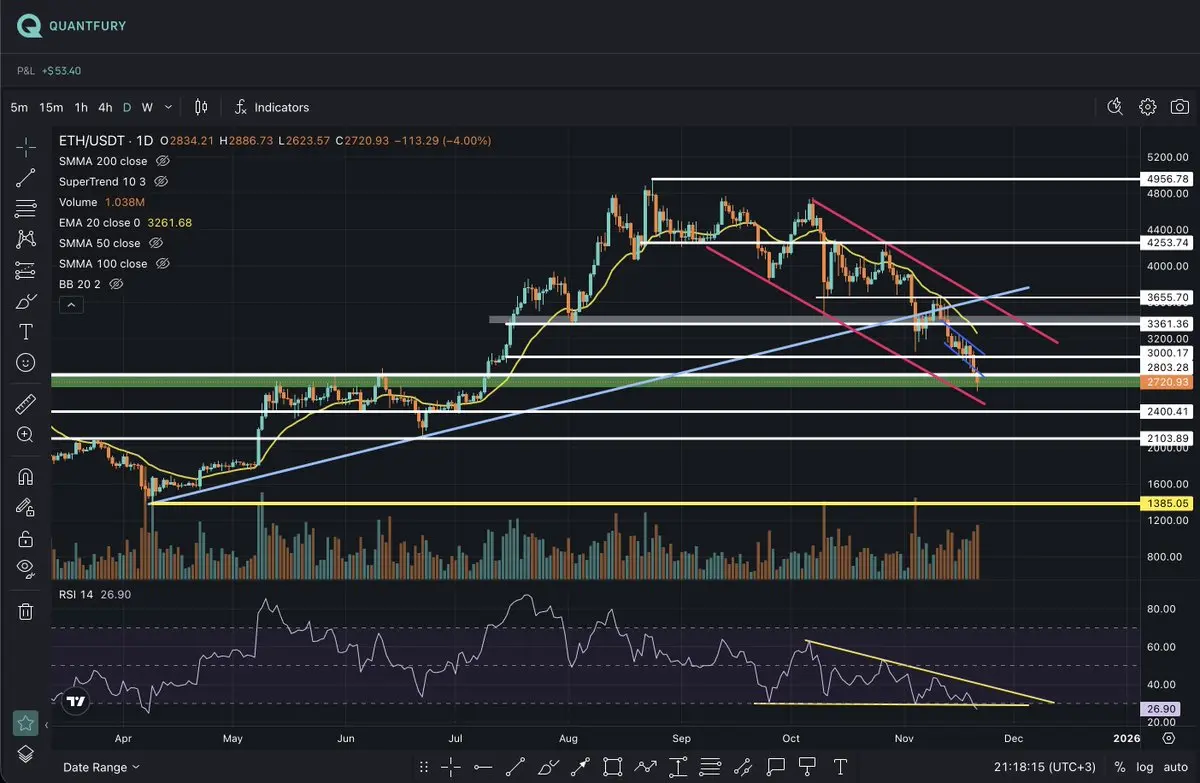Show the SMMA 100 close indicator

coord(163,264)
